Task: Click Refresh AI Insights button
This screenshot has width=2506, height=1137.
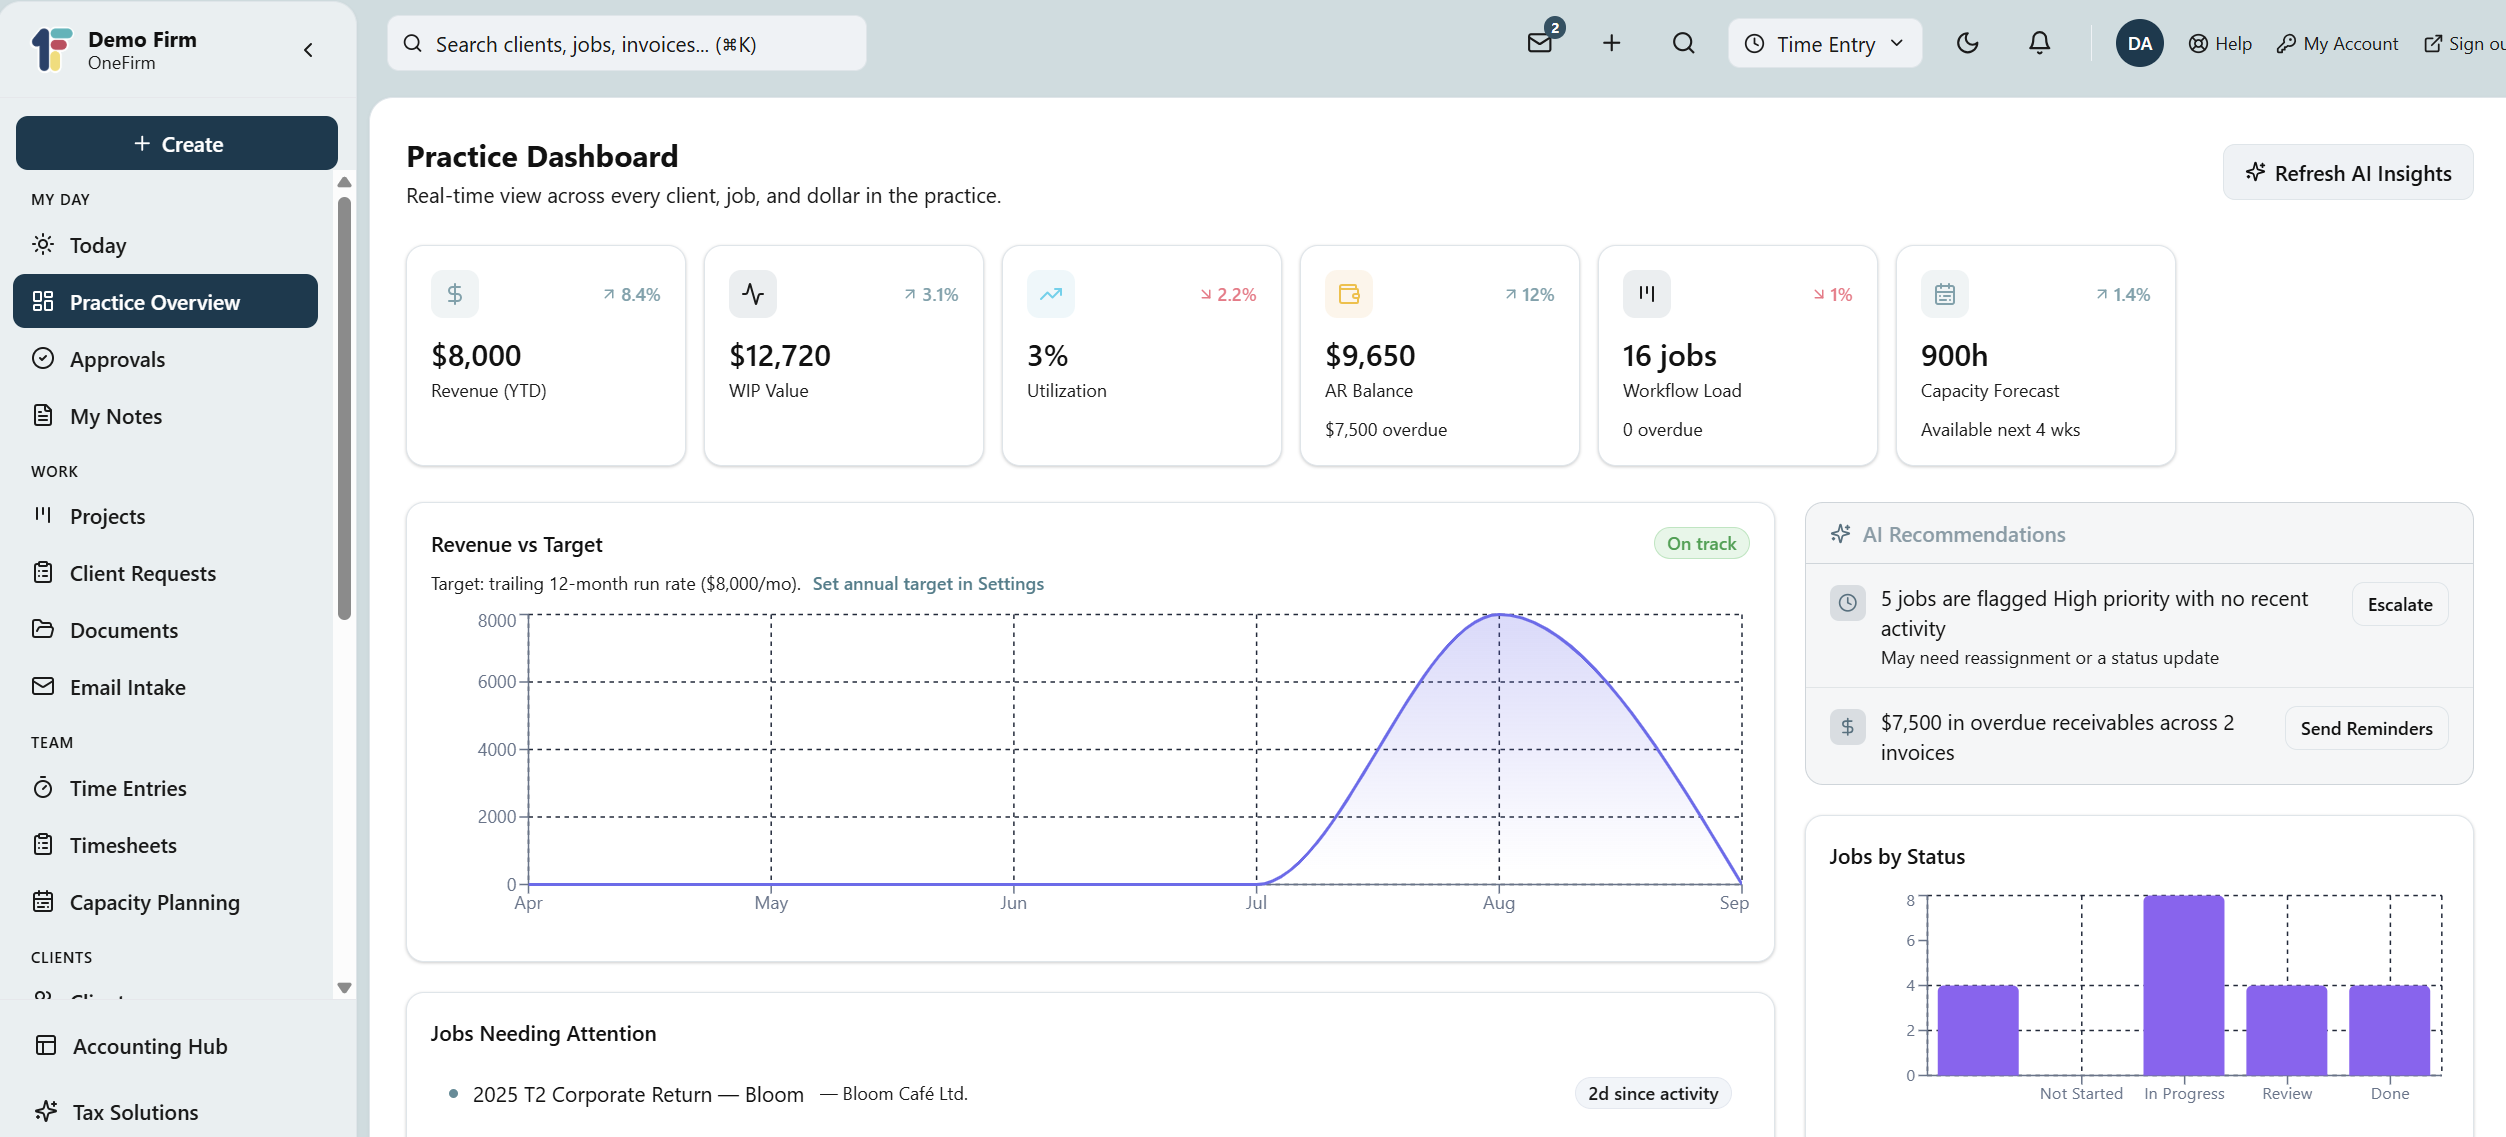Action: [x=2347, y=172]
